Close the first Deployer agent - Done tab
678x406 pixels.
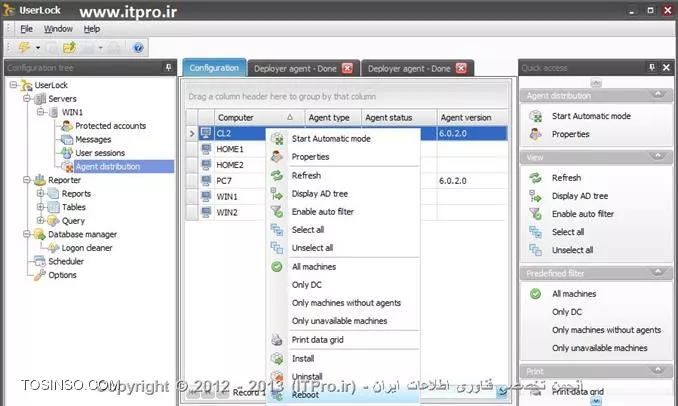[347, 68]
